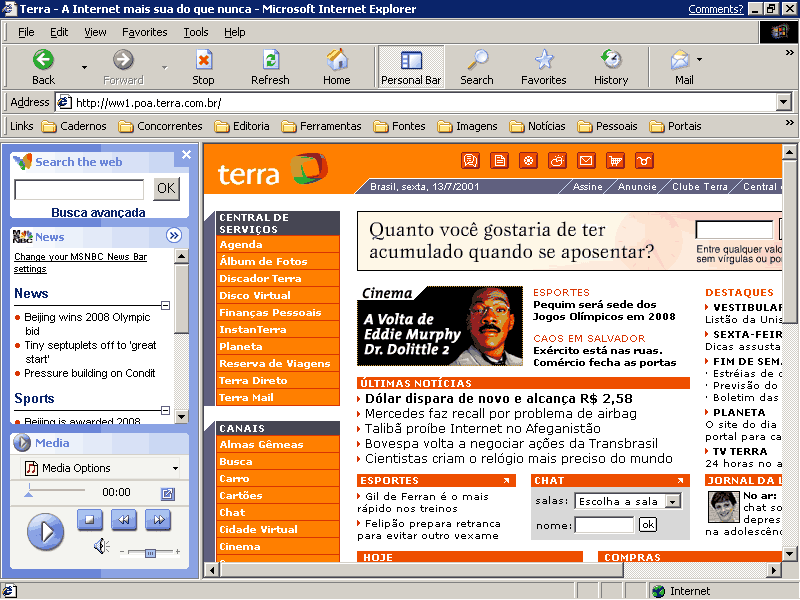Click the media volume slider
The width and height of the screenshot is (800, 600).
150,552
